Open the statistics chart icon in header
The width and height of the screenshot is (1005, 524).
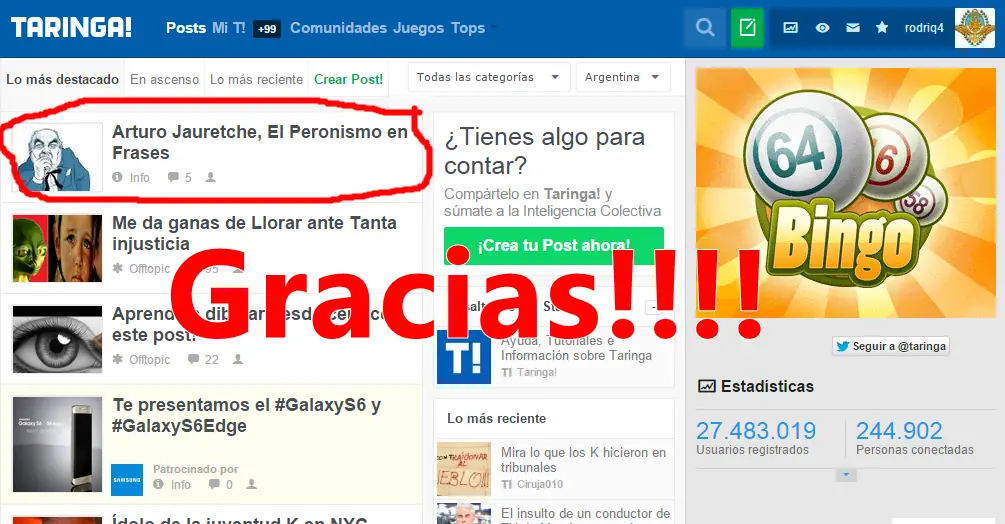pos(791,28)
